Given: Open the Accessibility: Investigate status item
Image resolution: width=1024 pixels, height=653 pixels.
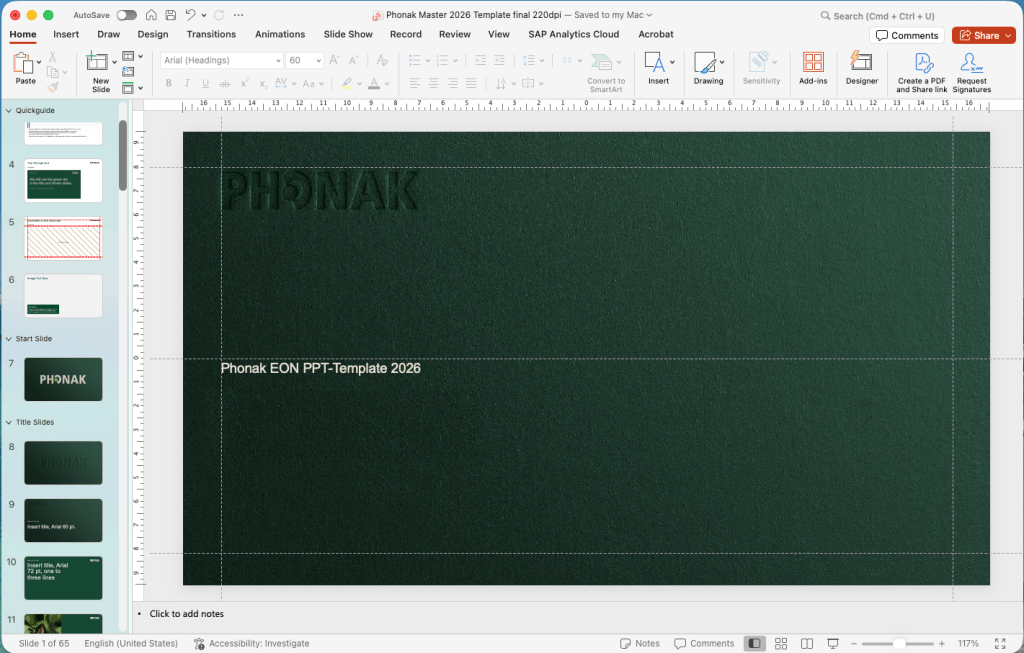Looking at the screenshot, I should click(x=251, y=643).
